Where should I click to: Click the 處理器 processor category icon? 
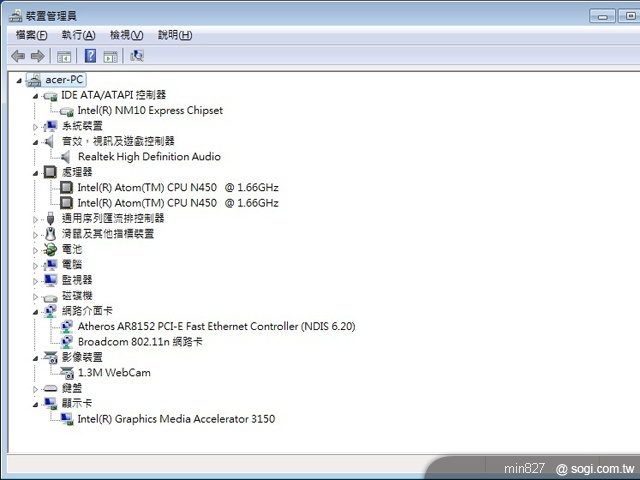click(x=50, y=172)
